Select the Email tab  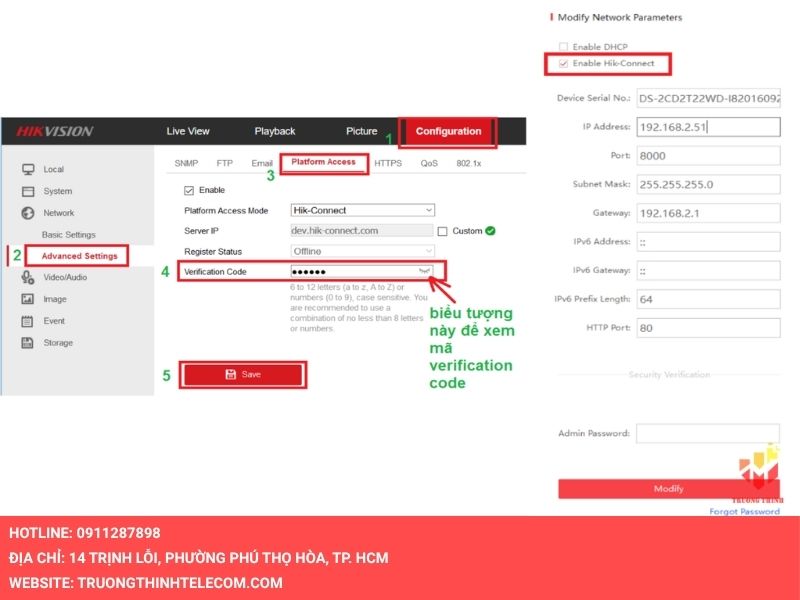[x=262, y=163]
